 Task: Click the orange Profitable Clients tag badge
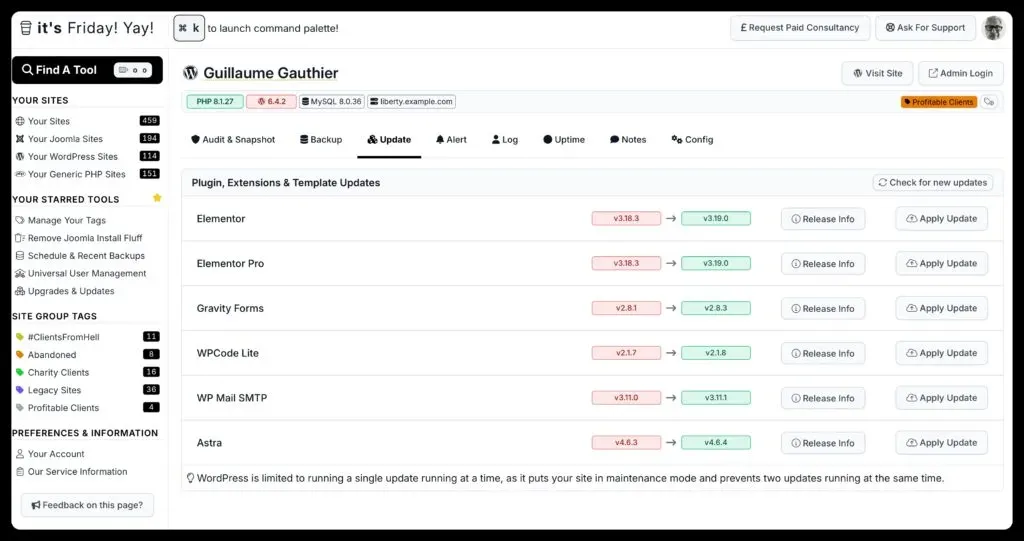click(938, 102)
